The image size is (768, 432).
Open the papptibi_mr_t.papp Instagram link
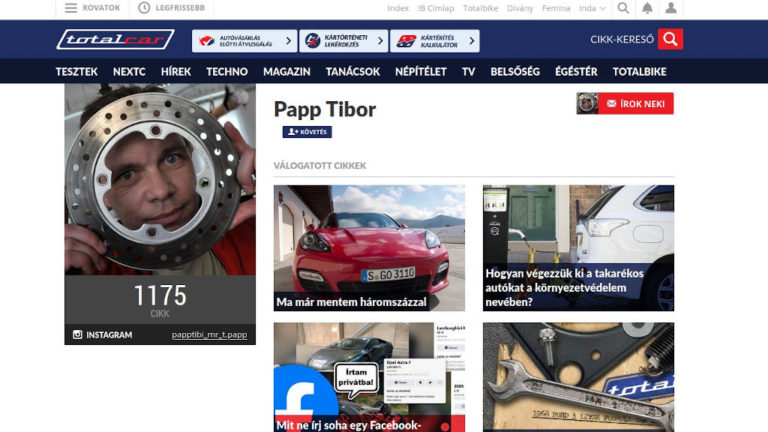coord(209,335)
